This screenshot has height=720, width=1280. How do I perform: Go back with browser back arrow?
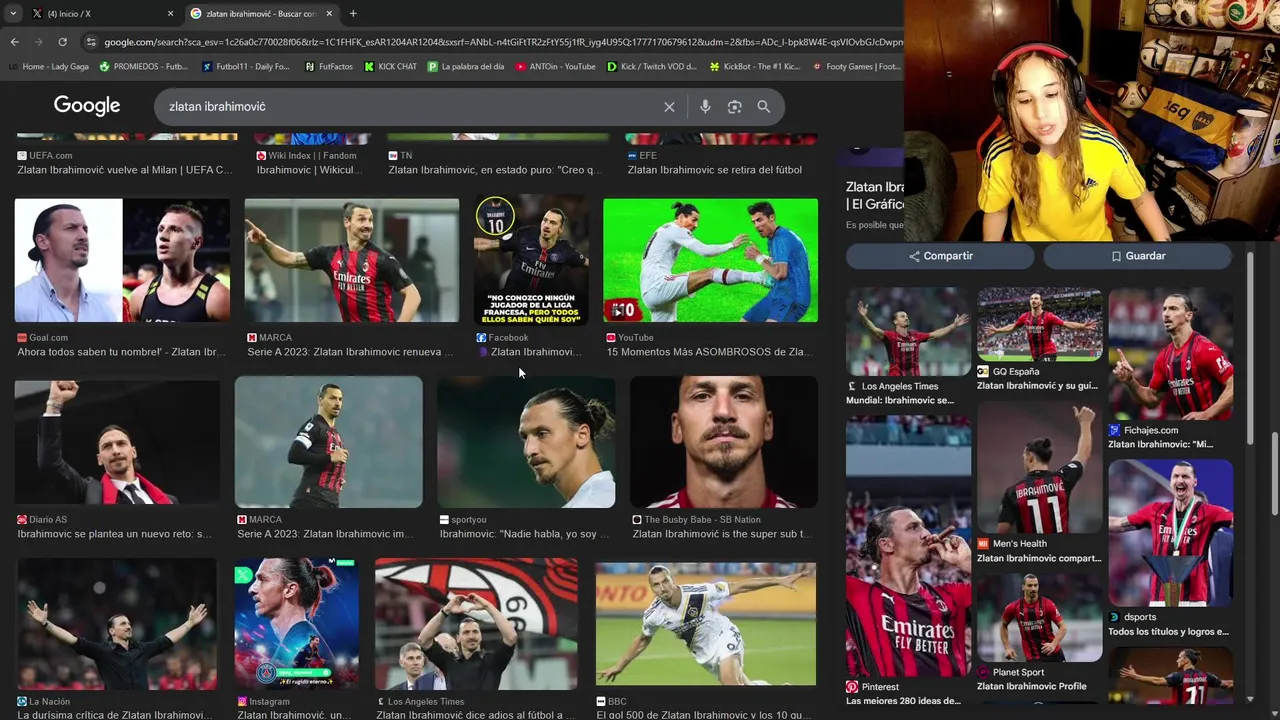pos(14,42)
